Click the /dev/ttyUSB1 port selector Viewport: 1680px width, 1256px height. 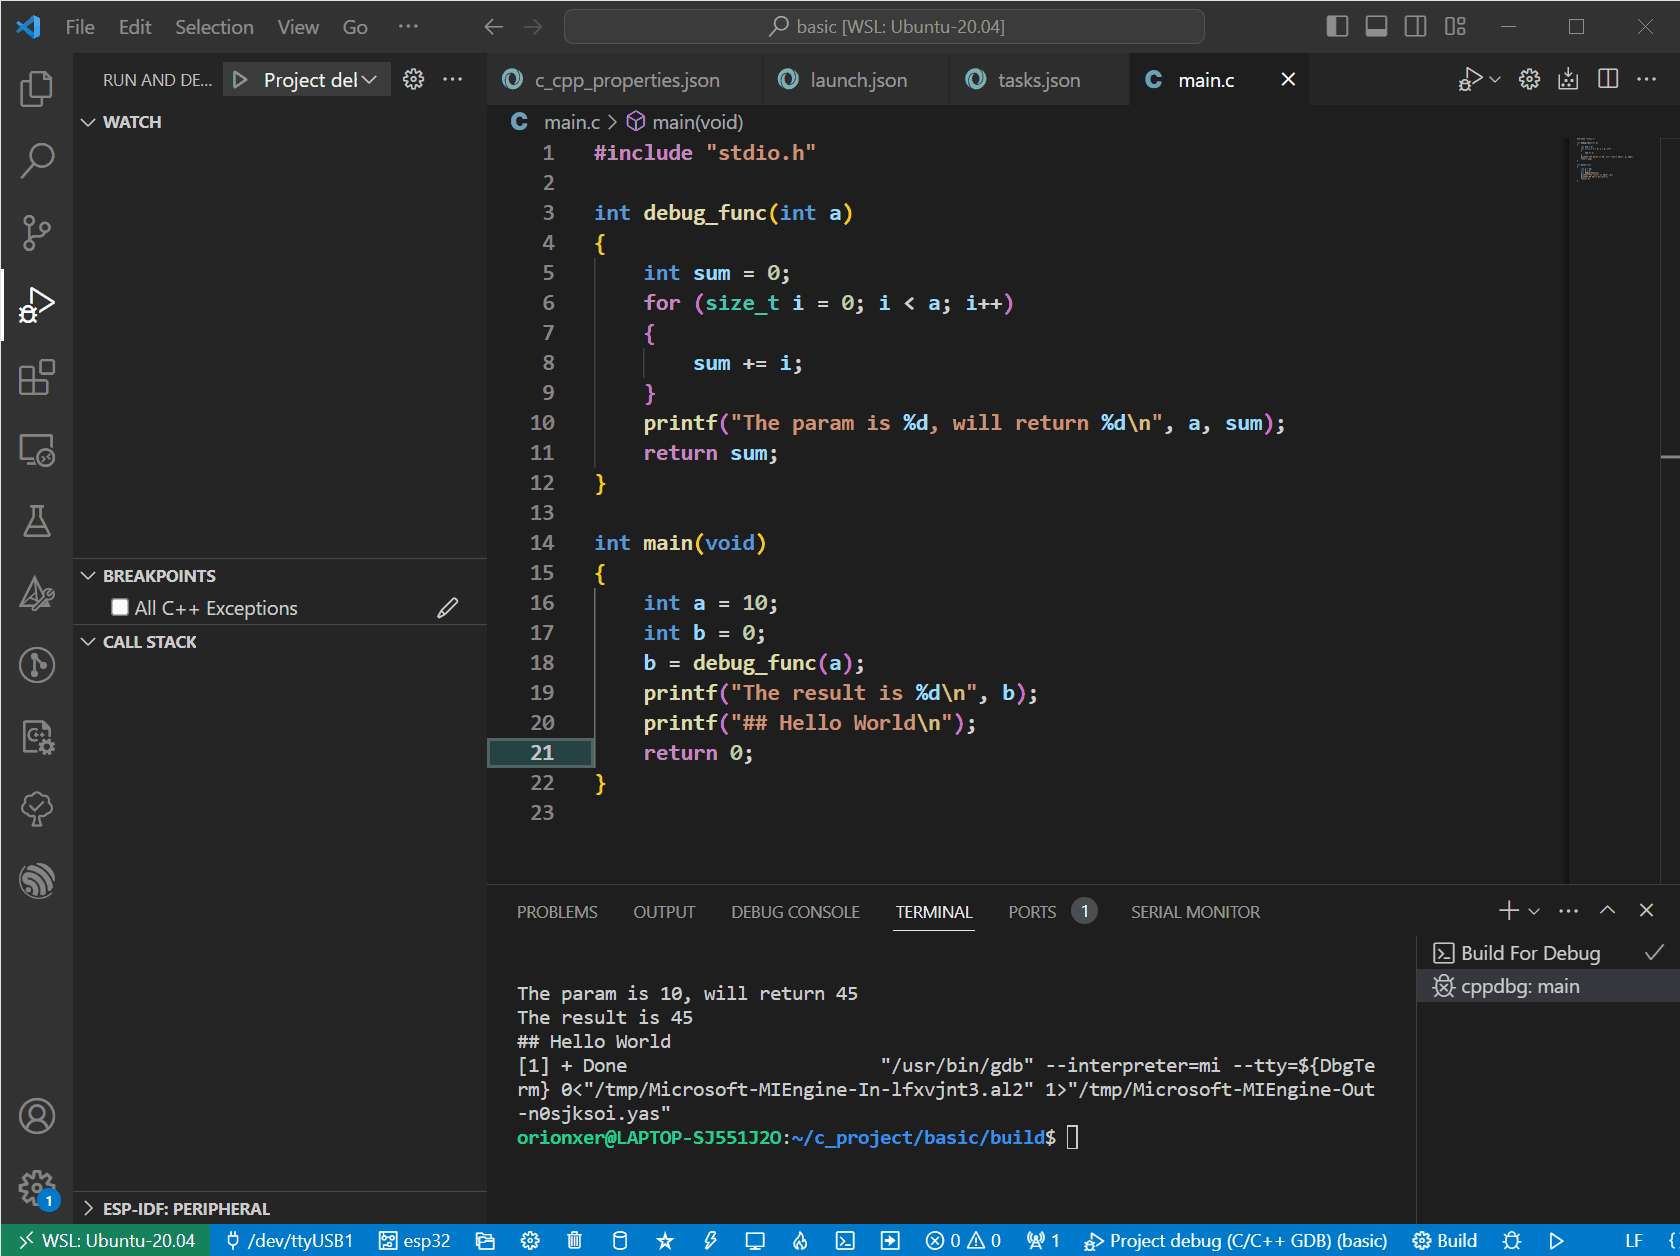[x=289, y=1240]
